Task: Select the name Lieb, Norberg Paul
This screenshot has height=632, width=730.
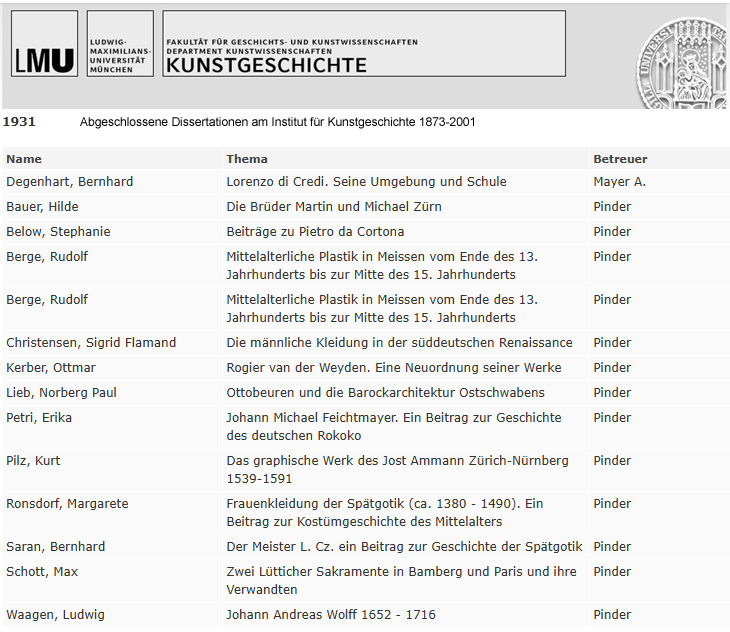Action: [x=61, y=393]
